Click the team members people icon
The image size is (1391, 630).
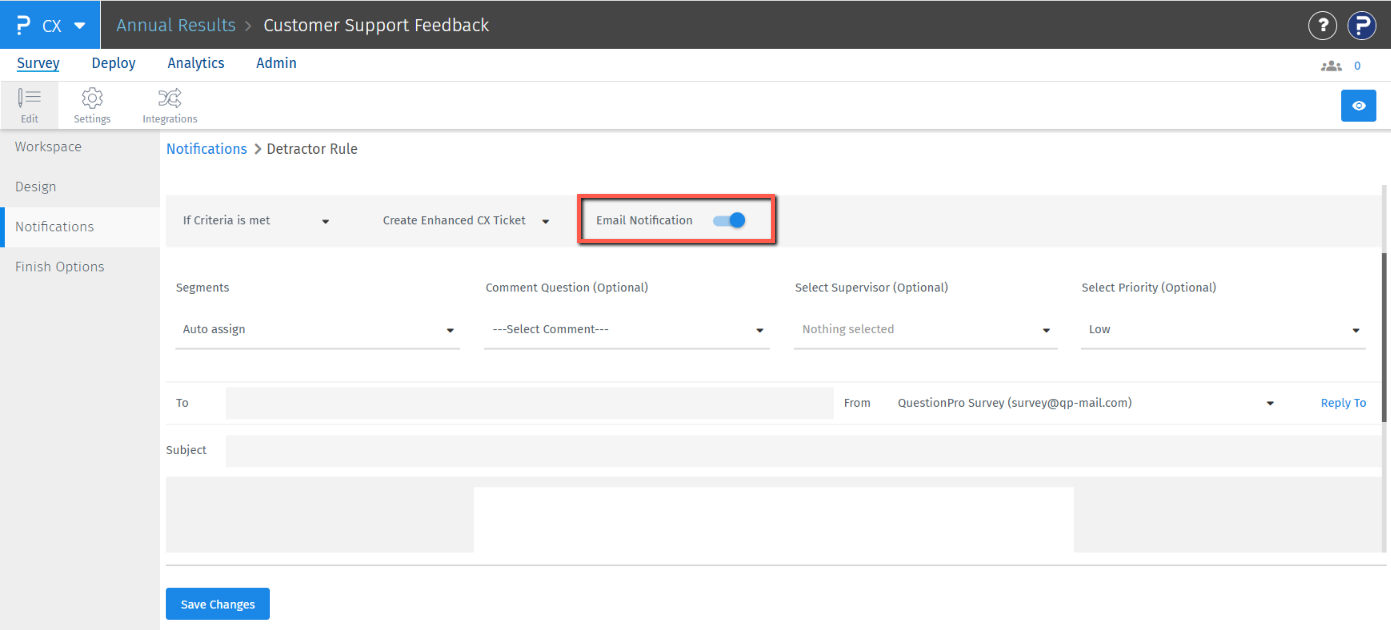coord(1331,66)
